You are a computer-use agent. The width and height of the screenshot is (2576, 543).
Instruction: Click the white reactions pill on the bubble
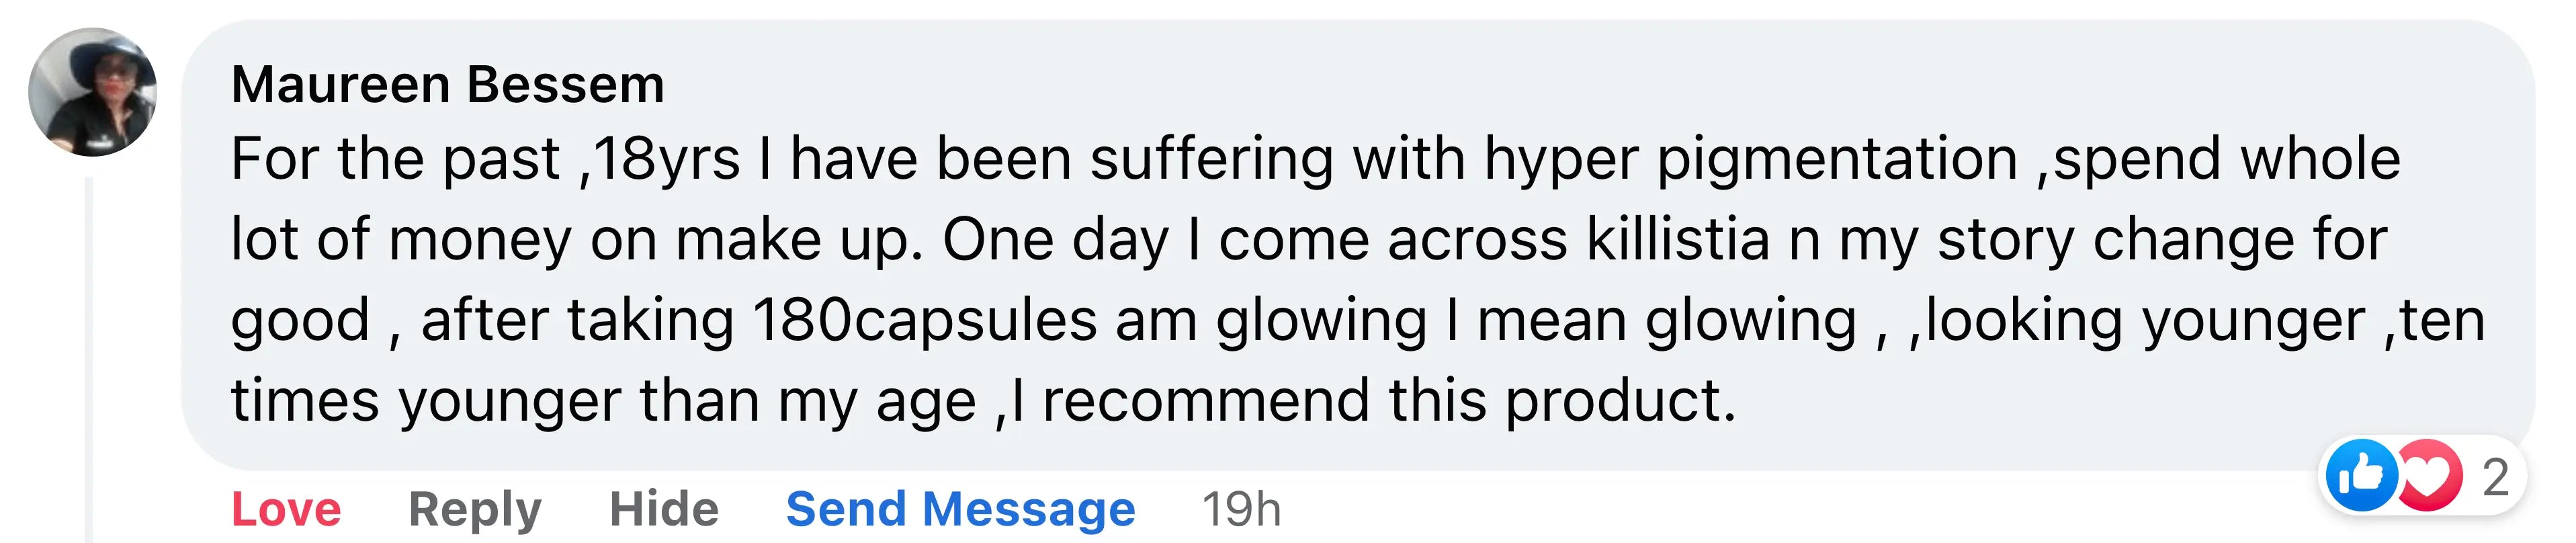(2422, 476)
